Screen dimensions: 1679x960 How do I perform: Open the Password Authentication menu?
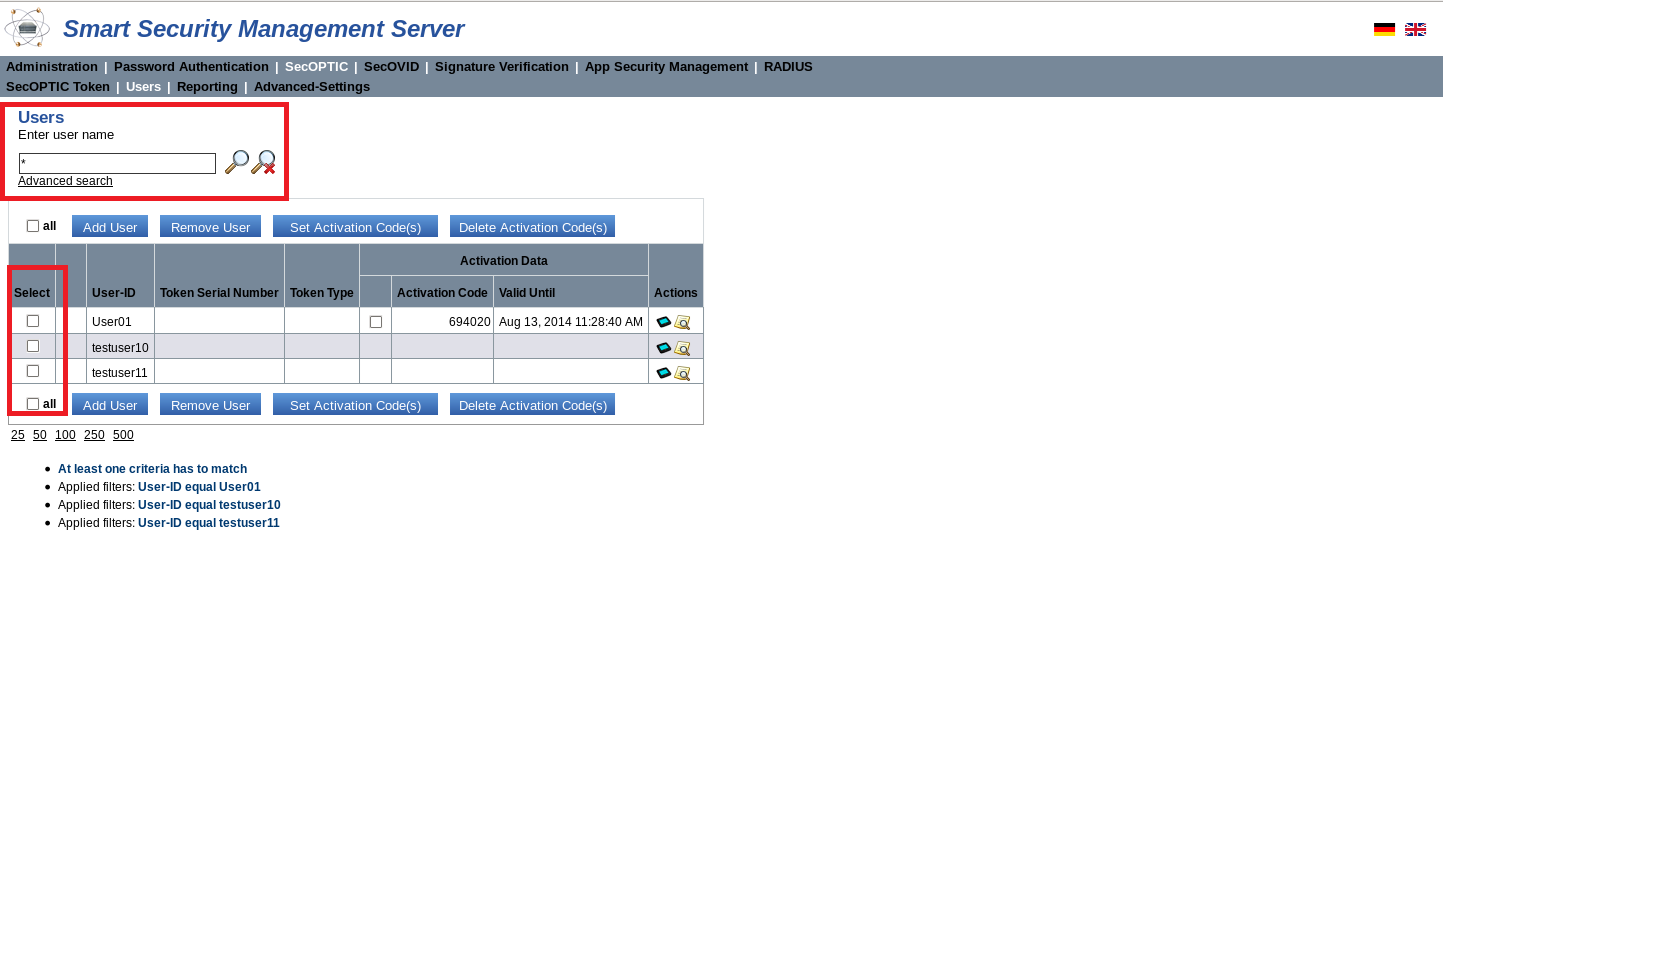(x=191, y=67)
